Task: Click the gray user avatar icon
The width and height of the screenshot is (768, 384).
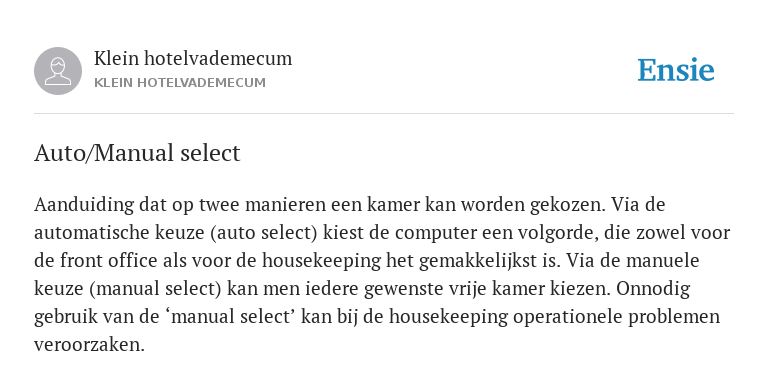Action: coord(58,71)
